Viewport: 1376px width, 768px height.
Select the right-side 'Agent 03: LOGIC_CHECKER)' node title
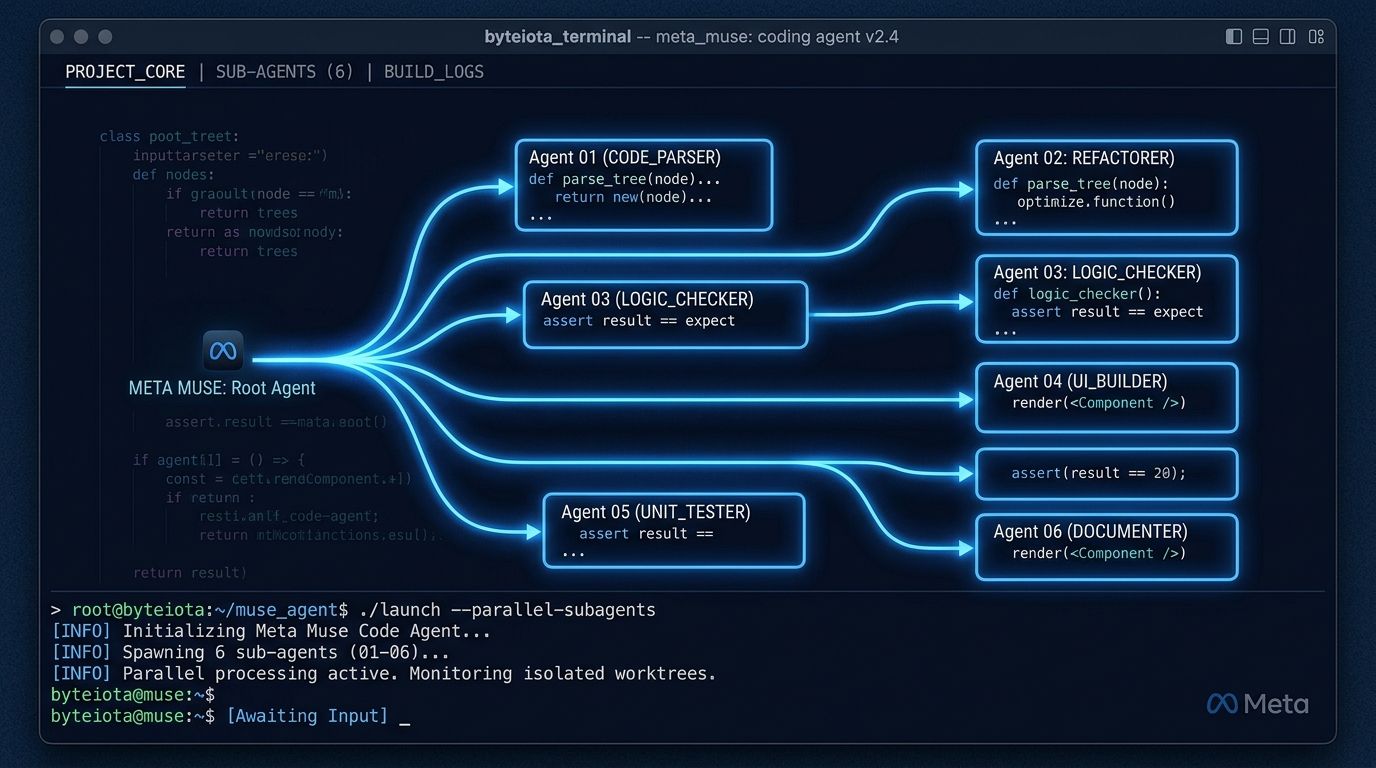click(1097, 272)
